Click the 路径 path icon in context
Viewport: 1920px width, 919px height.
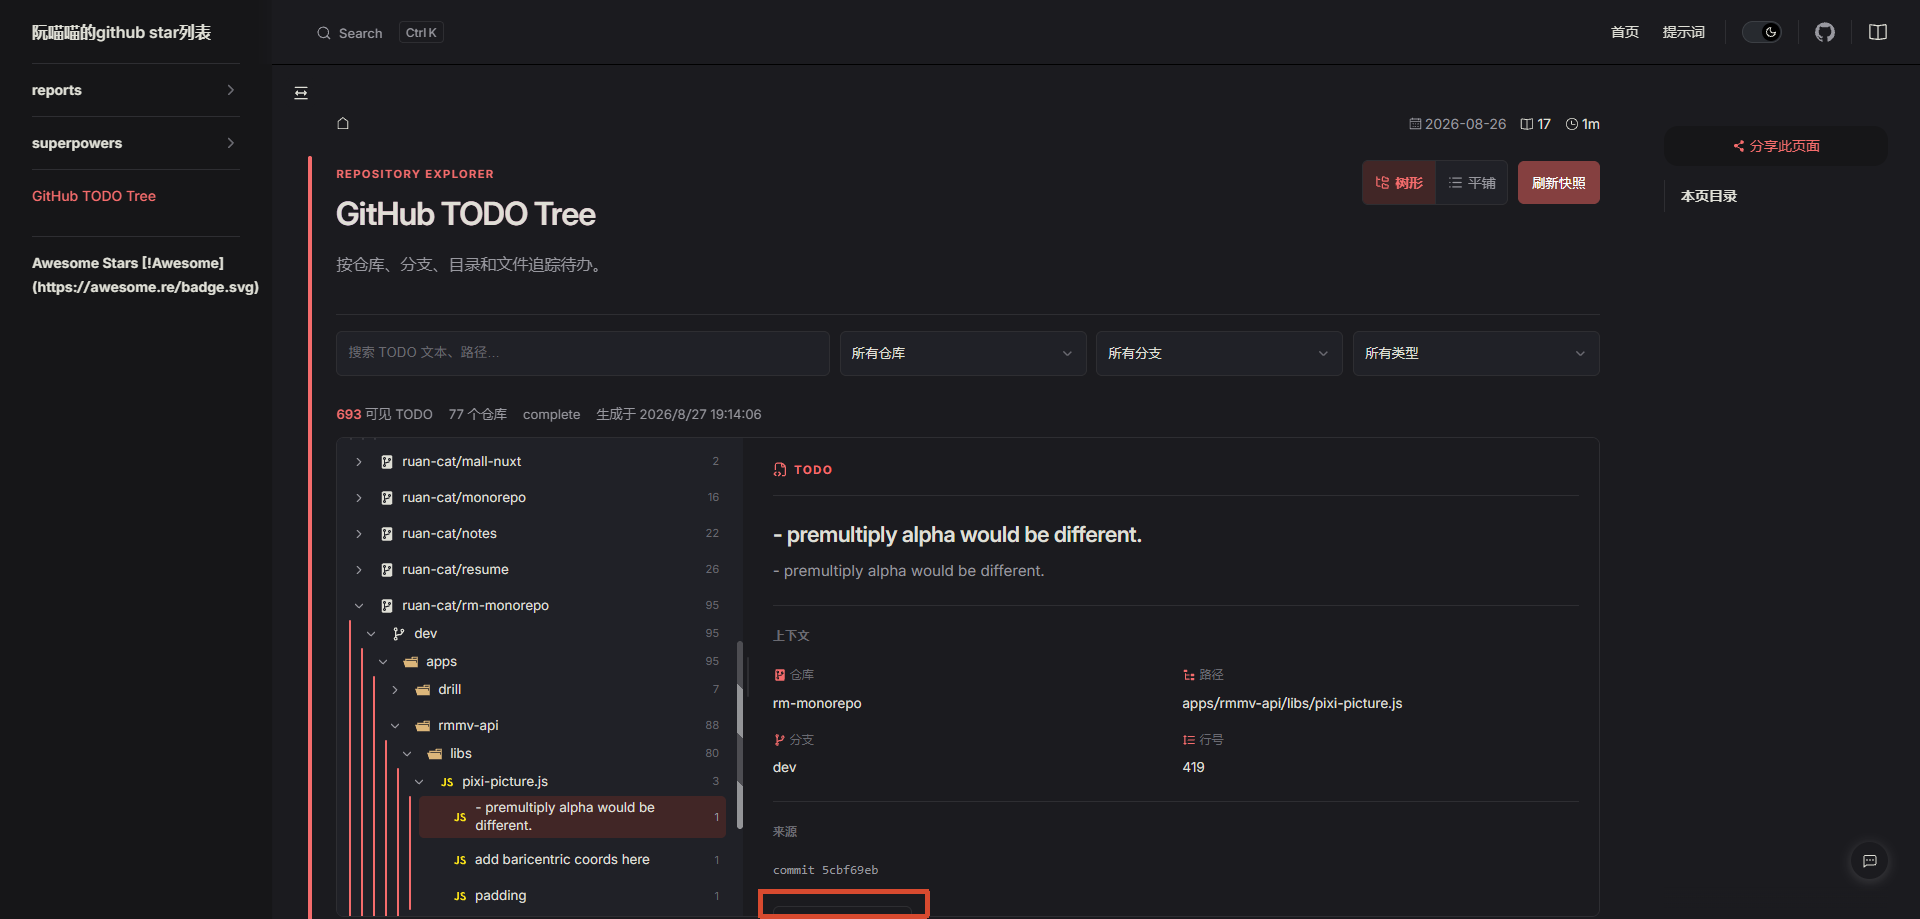pyautogui.click(x=1189, y=675)
